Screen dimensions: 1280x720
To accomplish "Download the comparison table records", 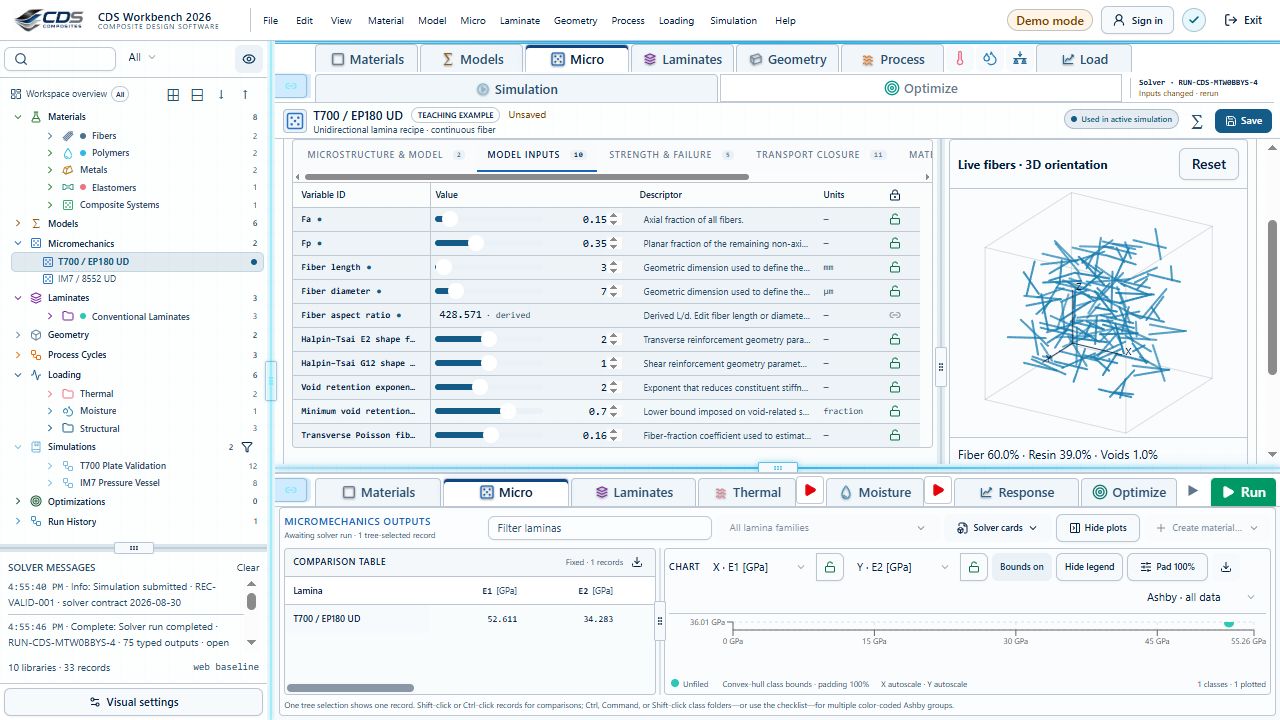I will (637, 562).
